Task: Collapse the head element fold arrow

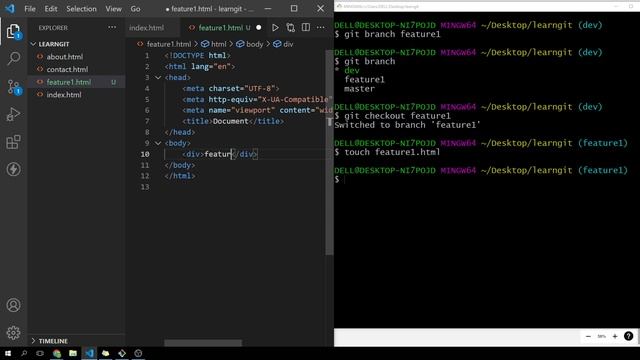Action: coord(158,78)
